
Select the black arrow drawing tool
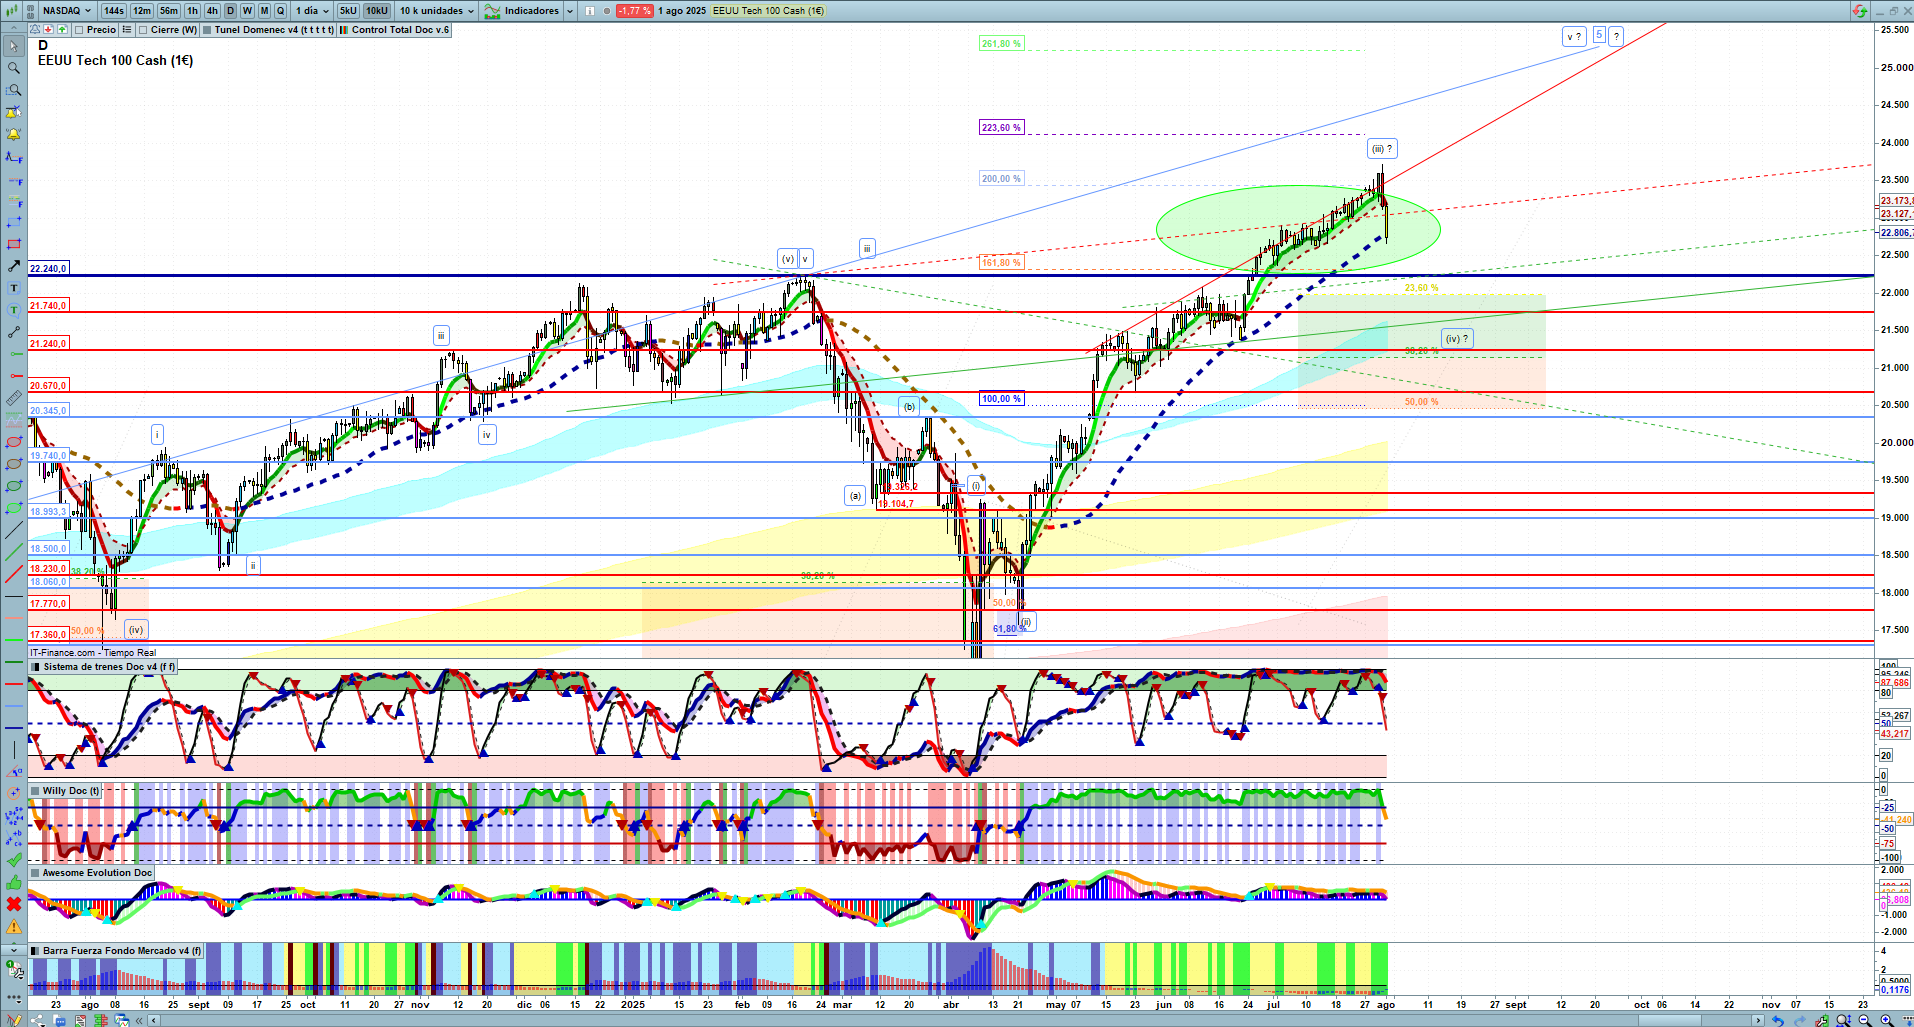[x=14, y=266]
